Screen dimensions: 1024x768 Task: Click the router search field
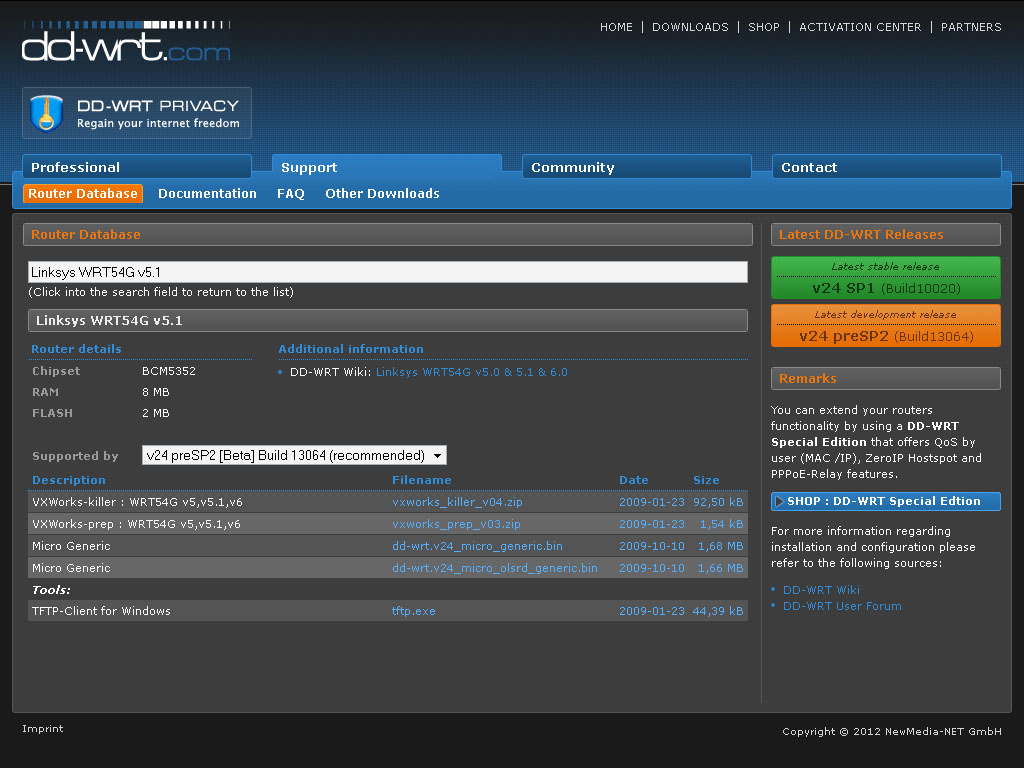point(388,272)
